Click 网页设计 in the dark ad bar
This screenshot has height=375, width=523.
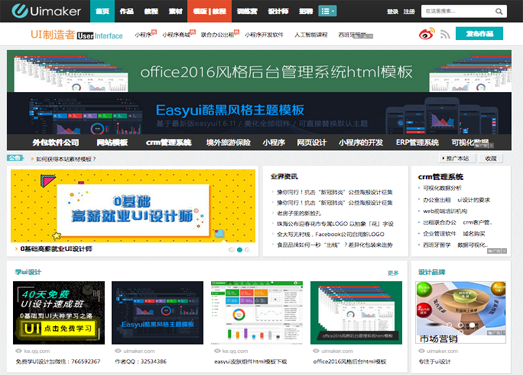[312, 142]
